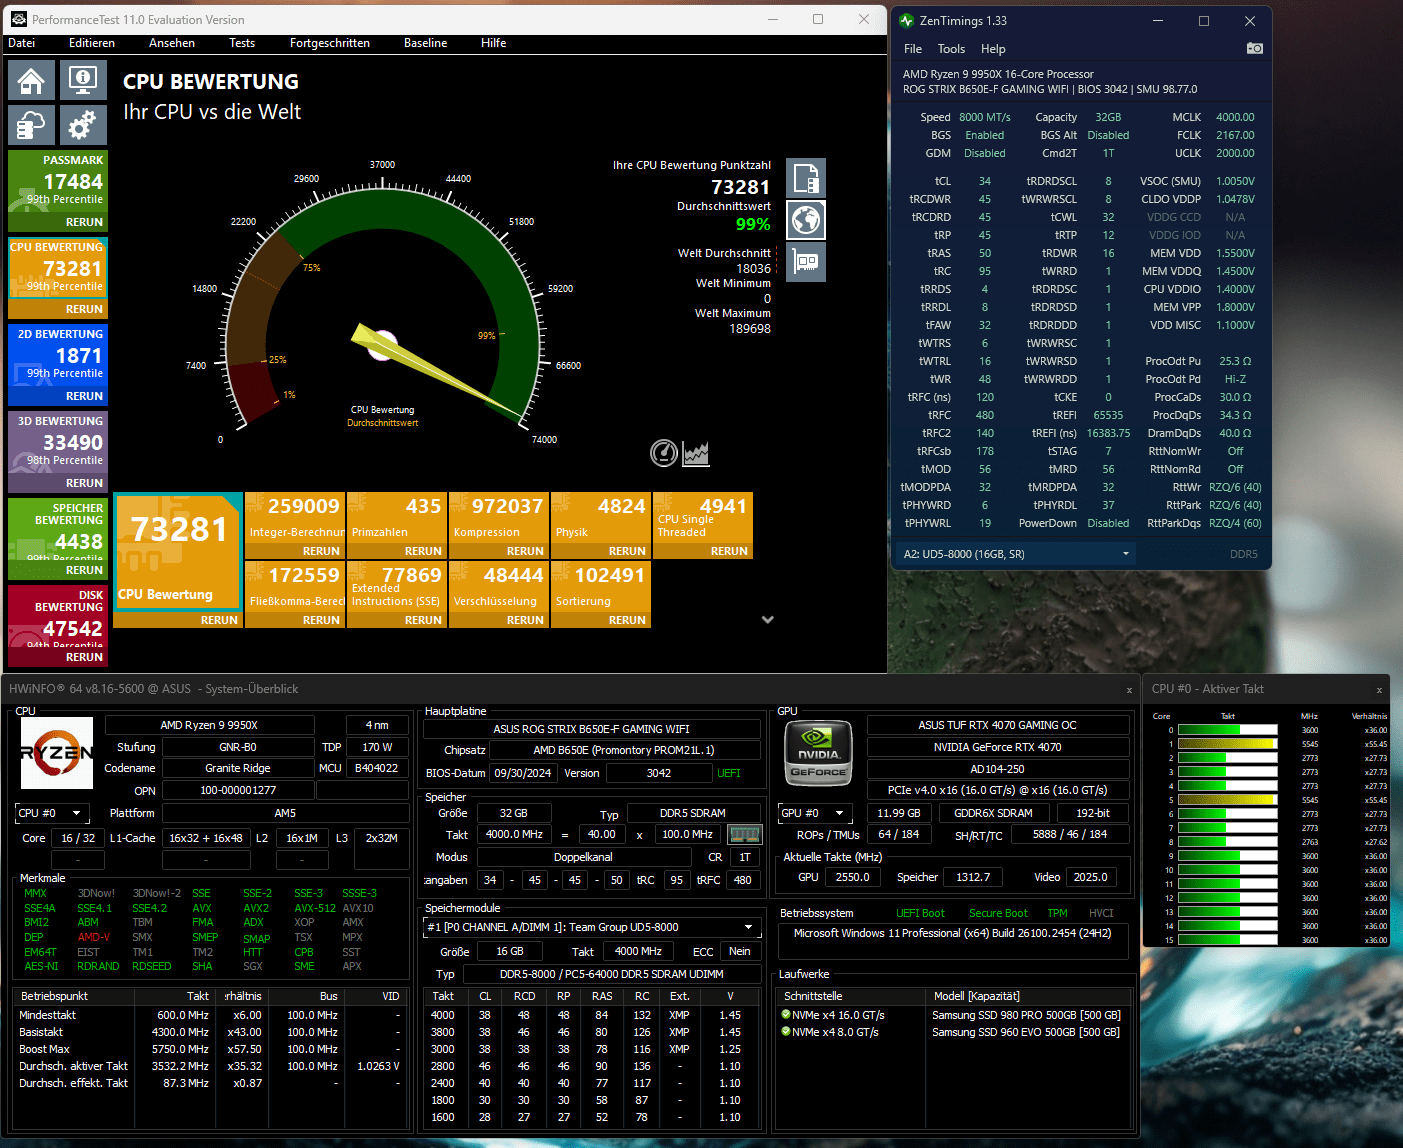Close the HWiNFO System-Überblick panel
The width and height of the screenshot is (1403, 1148).
tap(1129, 690)
